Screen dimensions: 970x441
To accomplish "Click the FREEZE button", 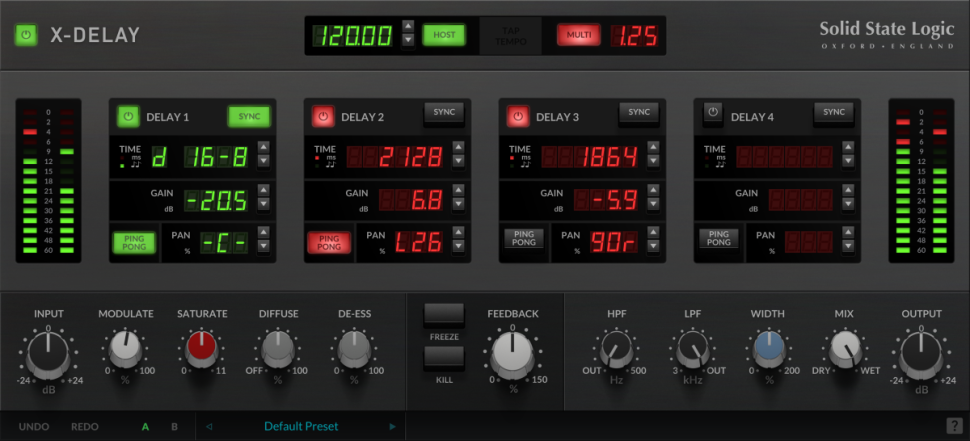I will pyautogui.click(x=444, y=315).
